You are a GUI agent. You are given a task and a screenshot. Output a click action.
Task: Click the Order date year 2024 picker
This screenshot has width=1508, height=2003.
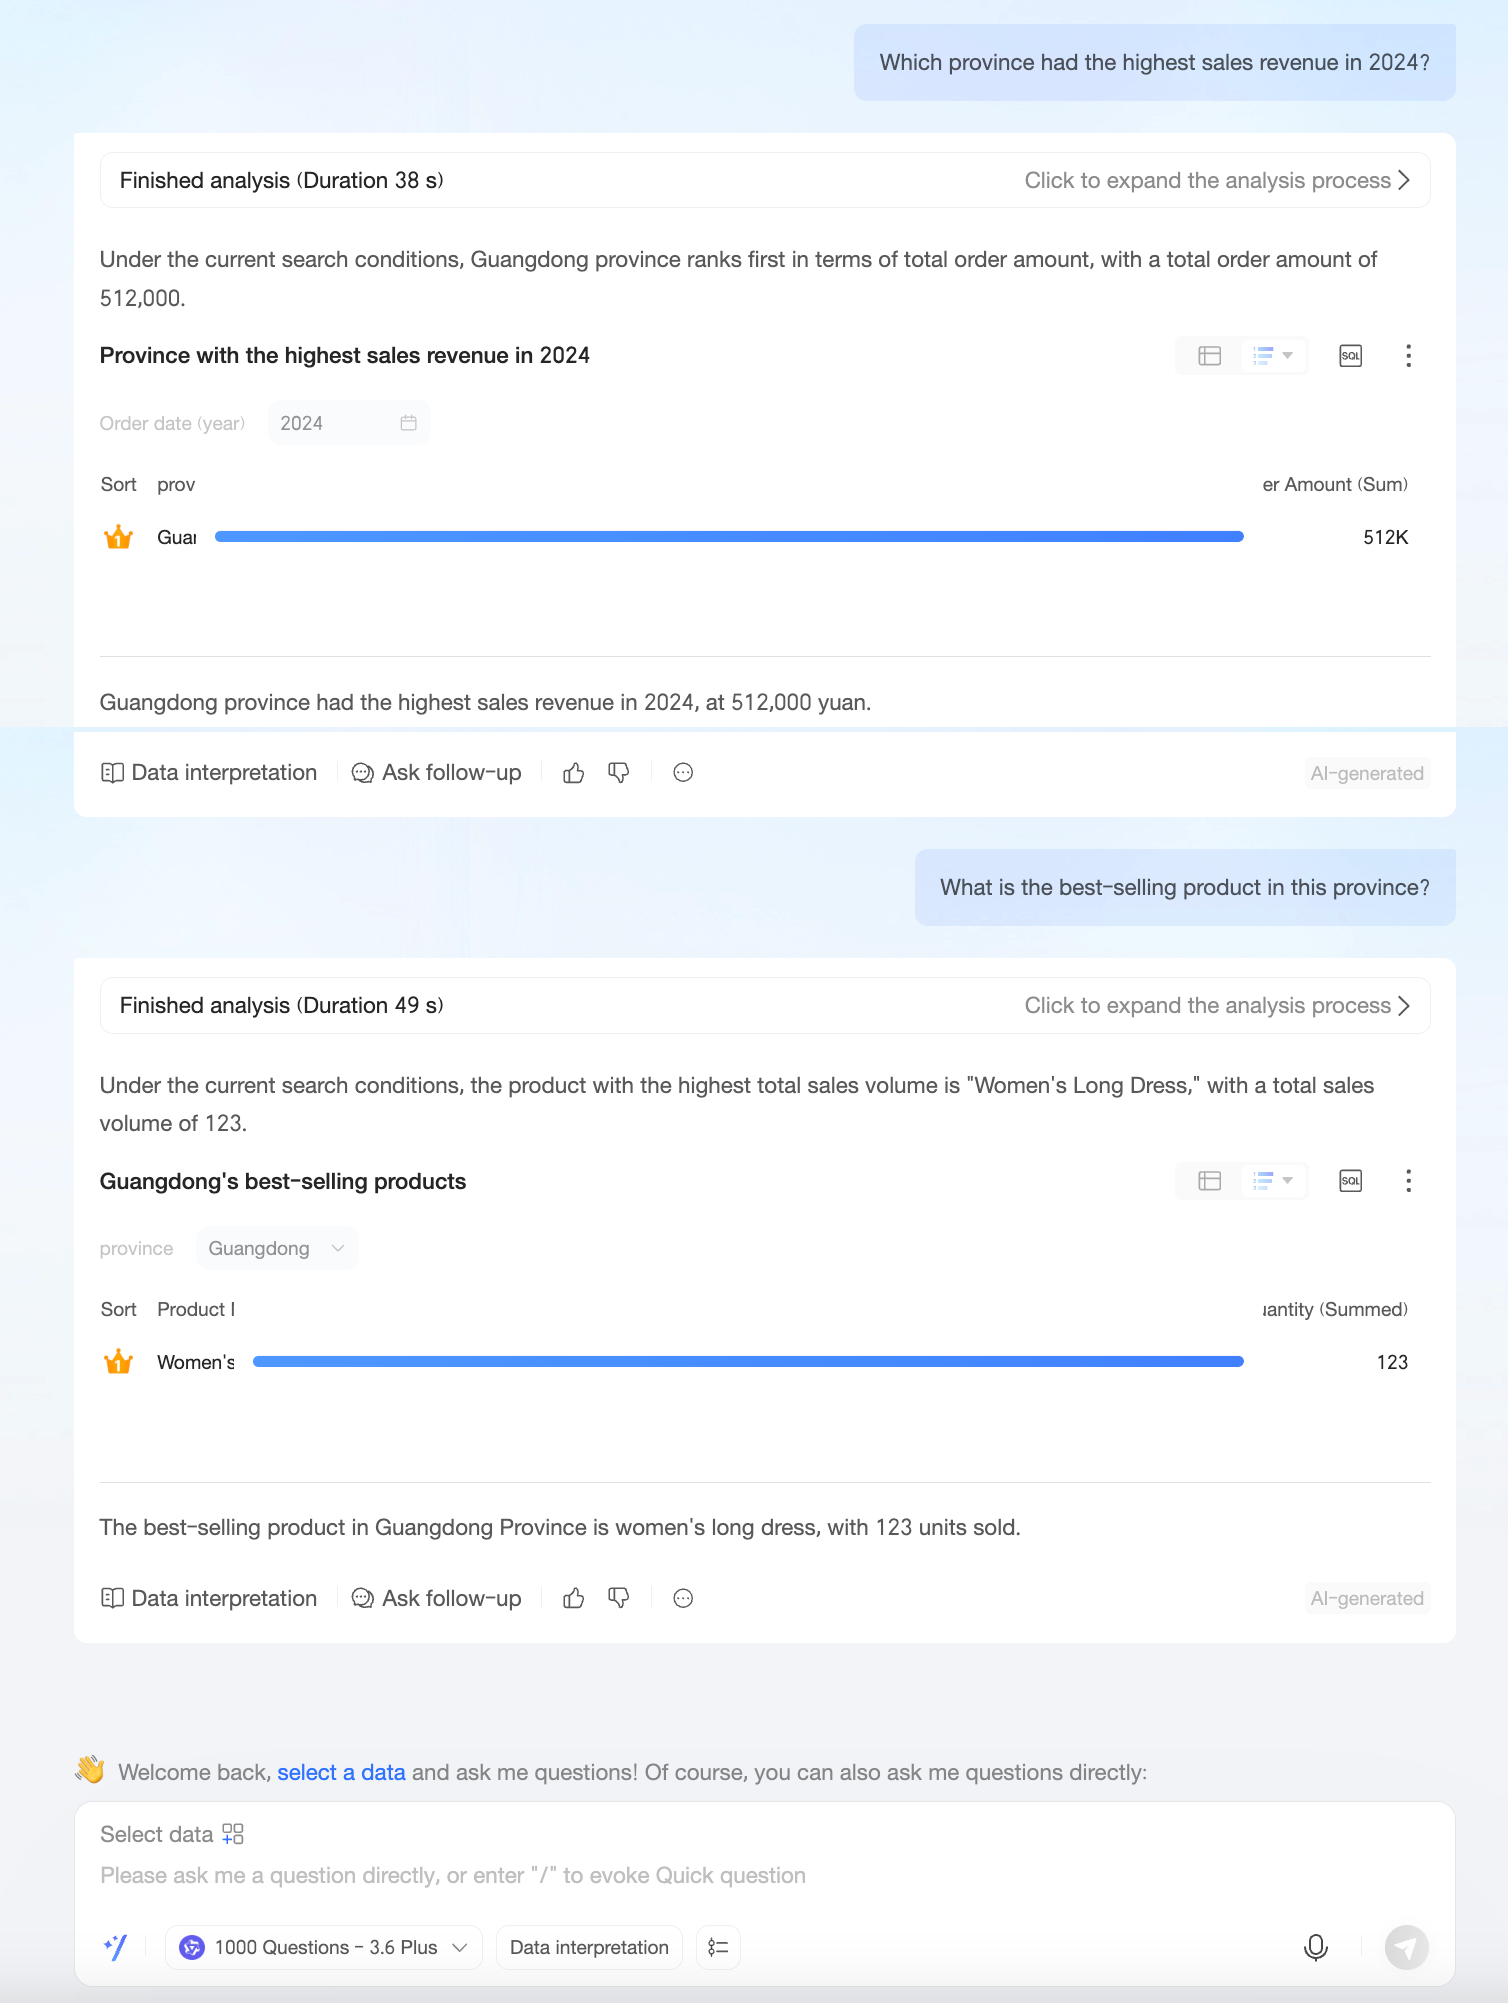coord(349,423)
